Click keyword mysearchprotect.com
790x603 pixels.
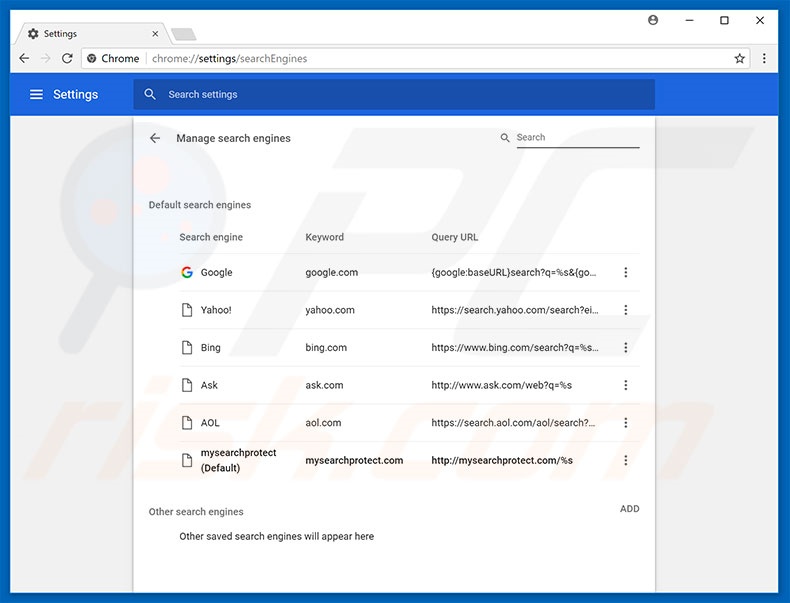click(354, 460)
